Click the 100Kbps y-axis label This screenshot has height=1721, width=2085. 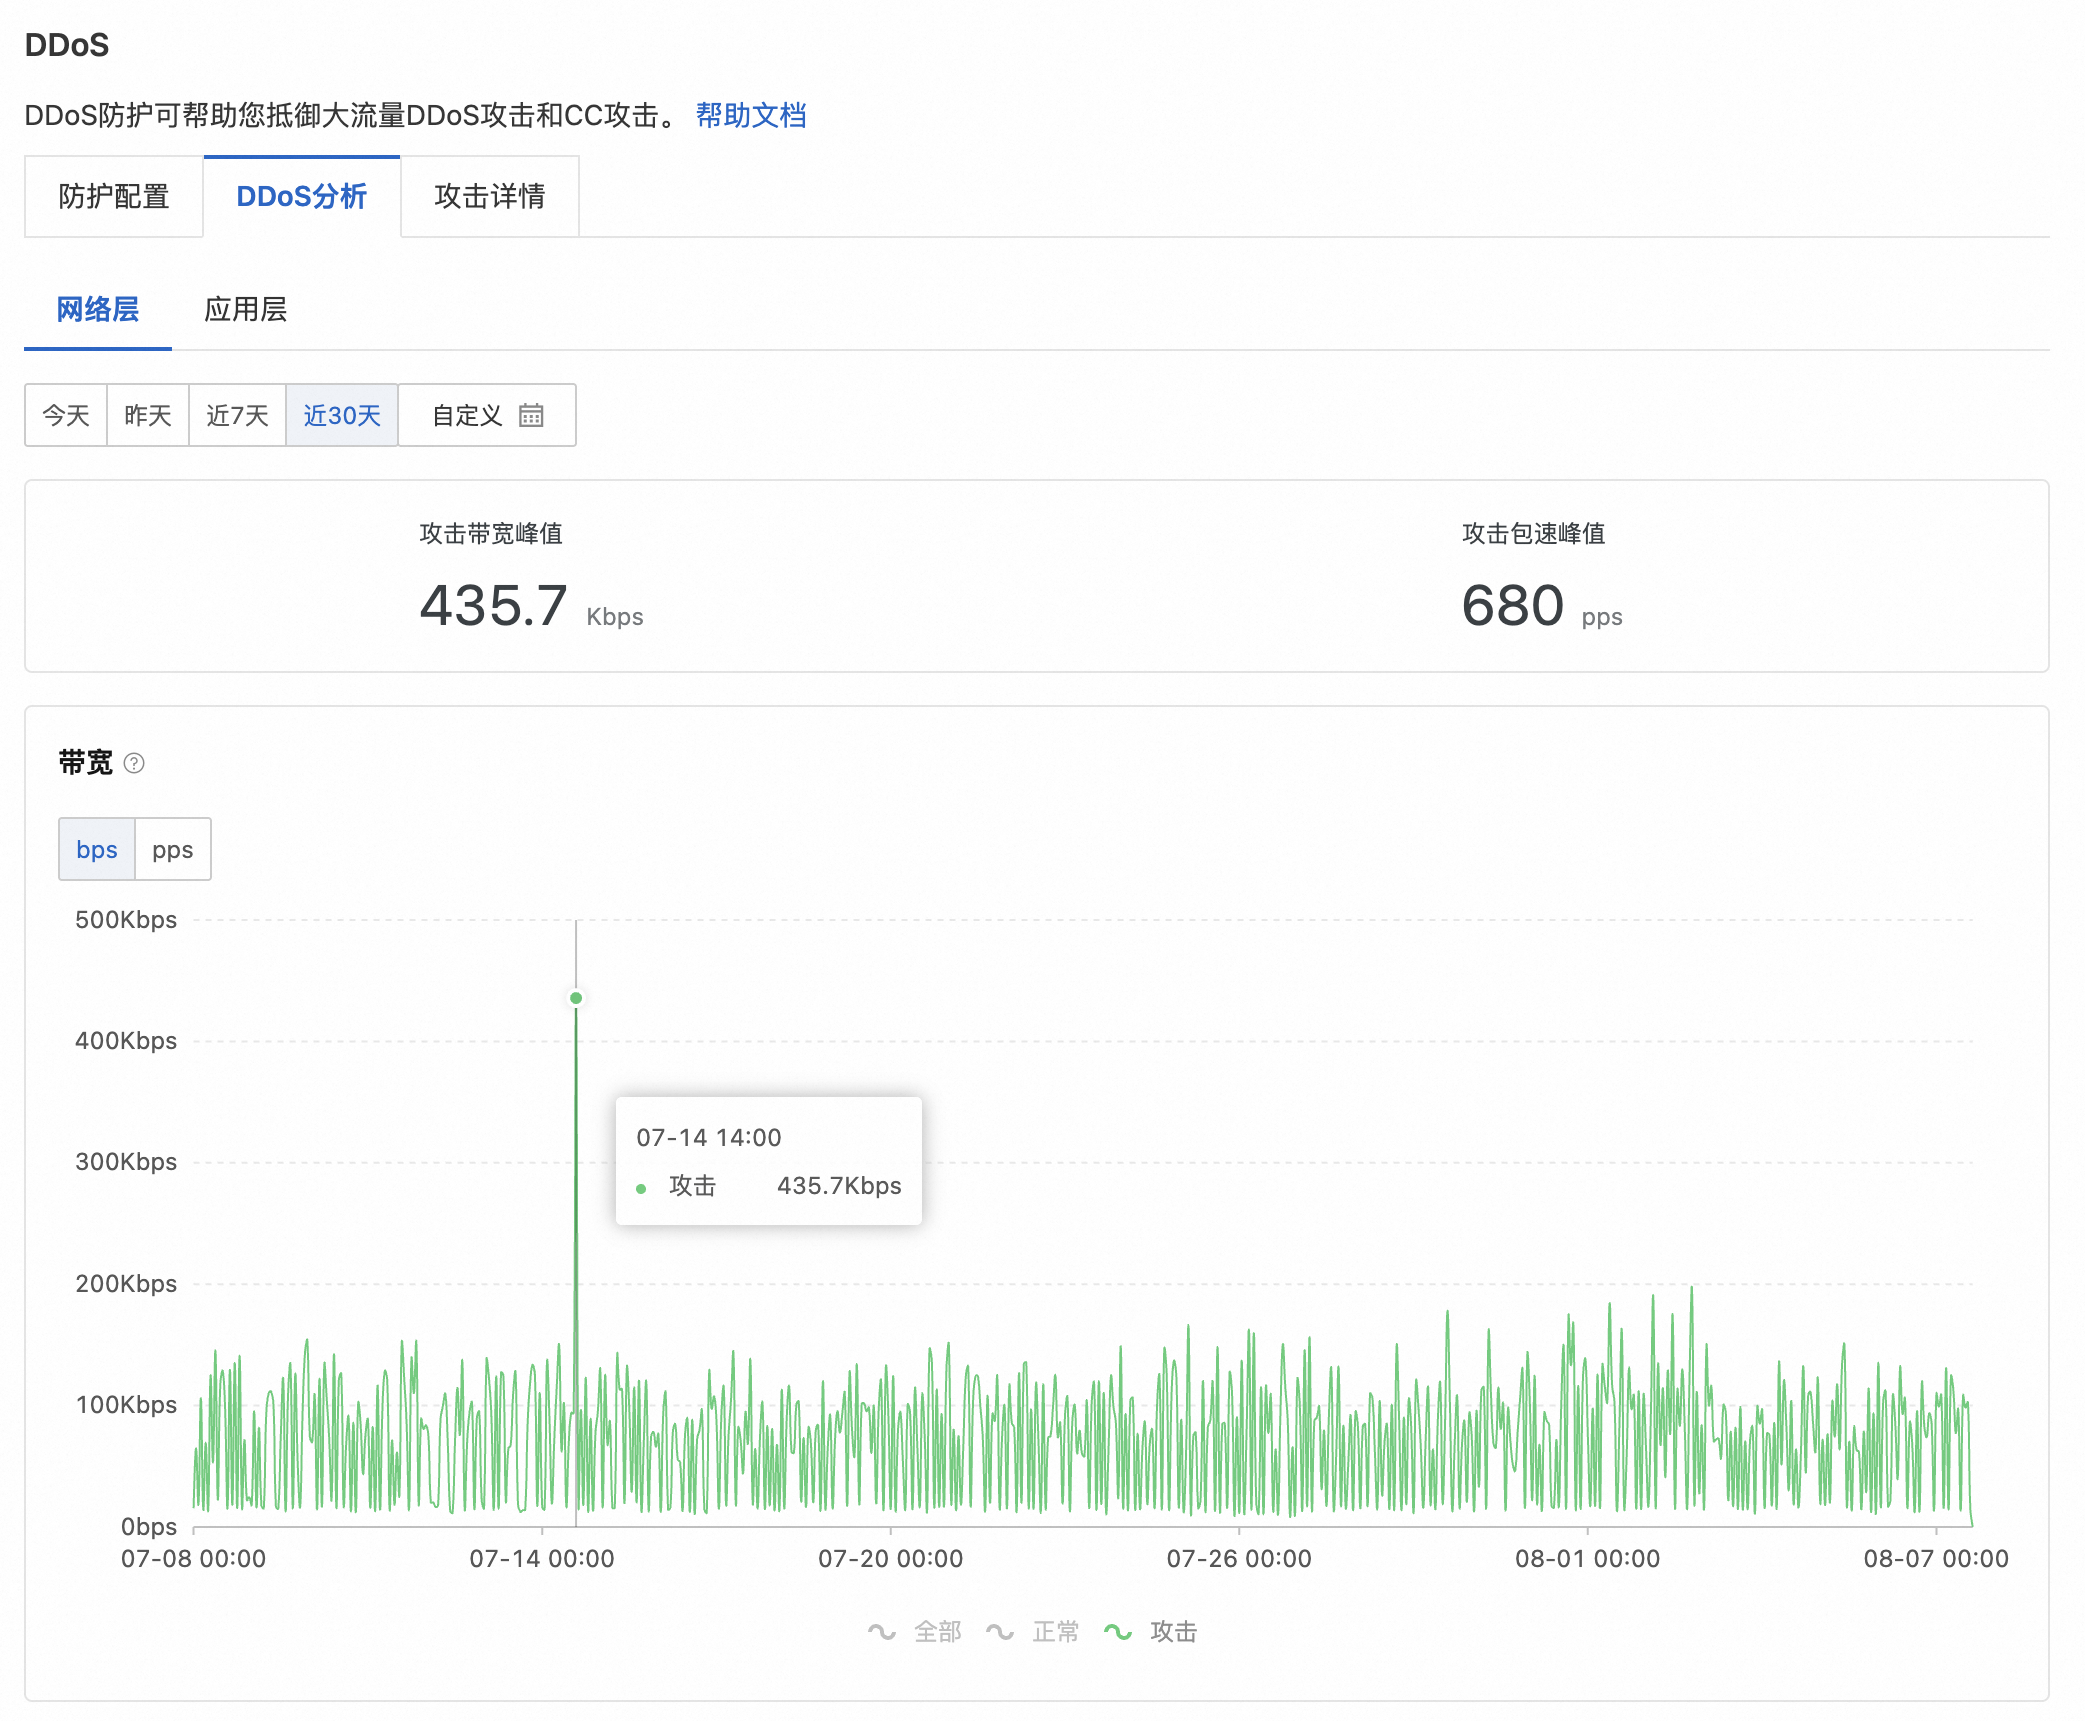126,1404
